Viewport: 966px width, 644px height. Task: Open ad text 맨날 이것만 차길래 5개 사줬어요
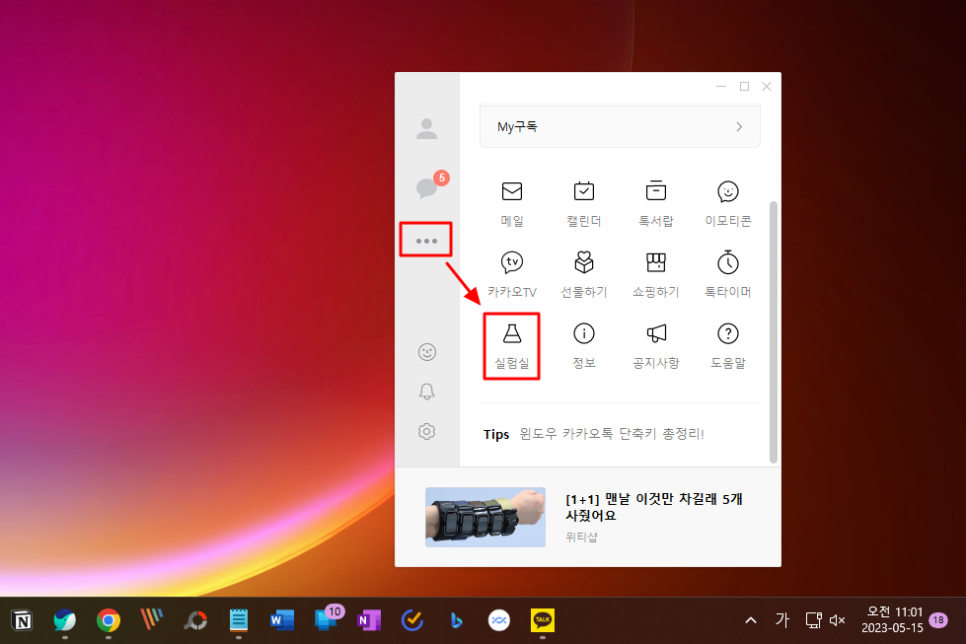[654, 507]
